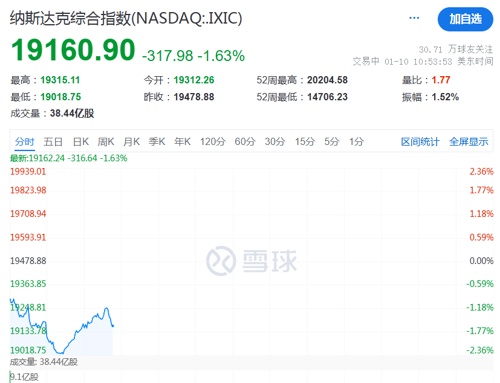This screenshot has width=500, height=383.
Task: Open the 年K yearly chart tab
Action: click(182, 142)
